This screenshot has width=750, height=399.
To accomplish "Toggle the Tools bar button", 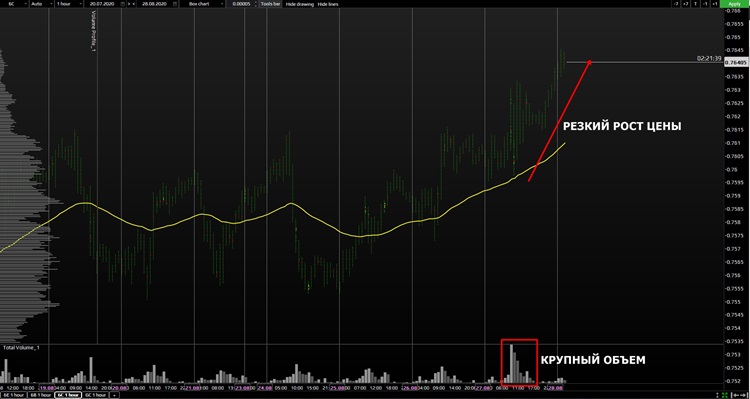I will pos(271,3).
